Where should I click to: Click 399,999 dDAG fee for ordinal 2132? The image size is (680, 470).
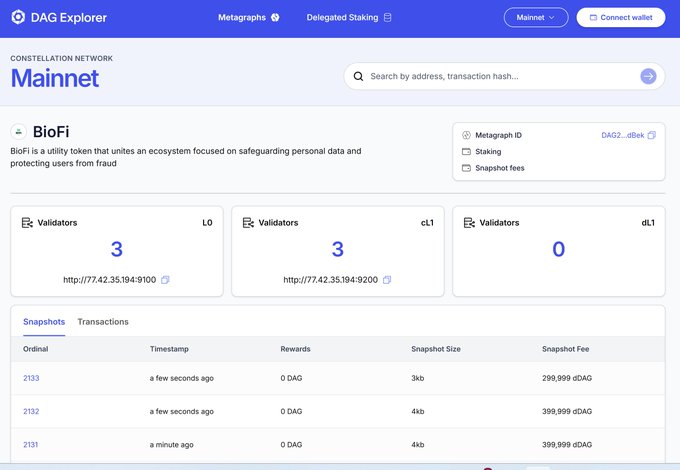coord(567,411)
